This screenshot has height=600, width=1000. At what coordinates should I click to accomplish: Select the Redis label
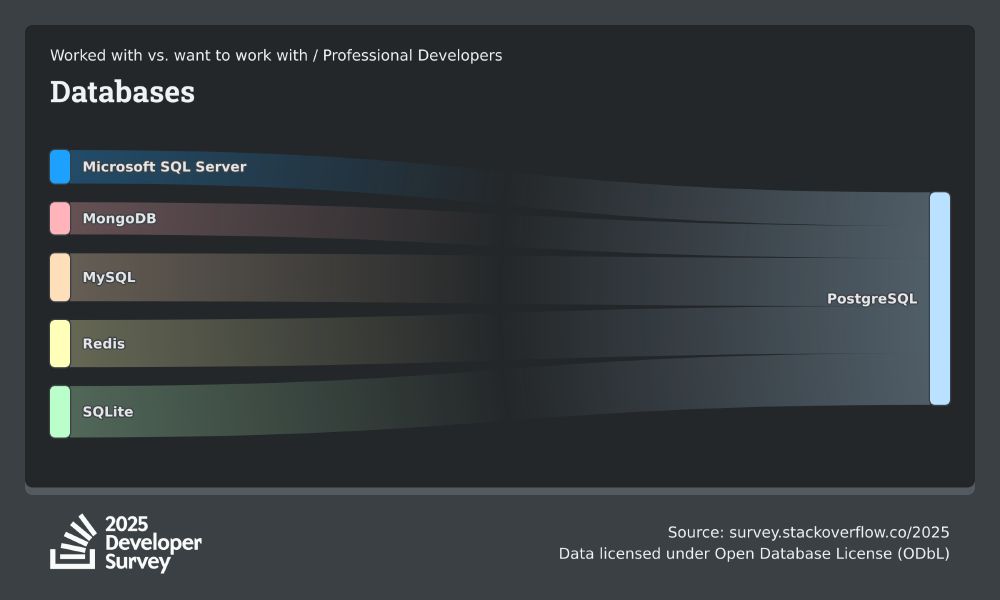coord(104,344)
